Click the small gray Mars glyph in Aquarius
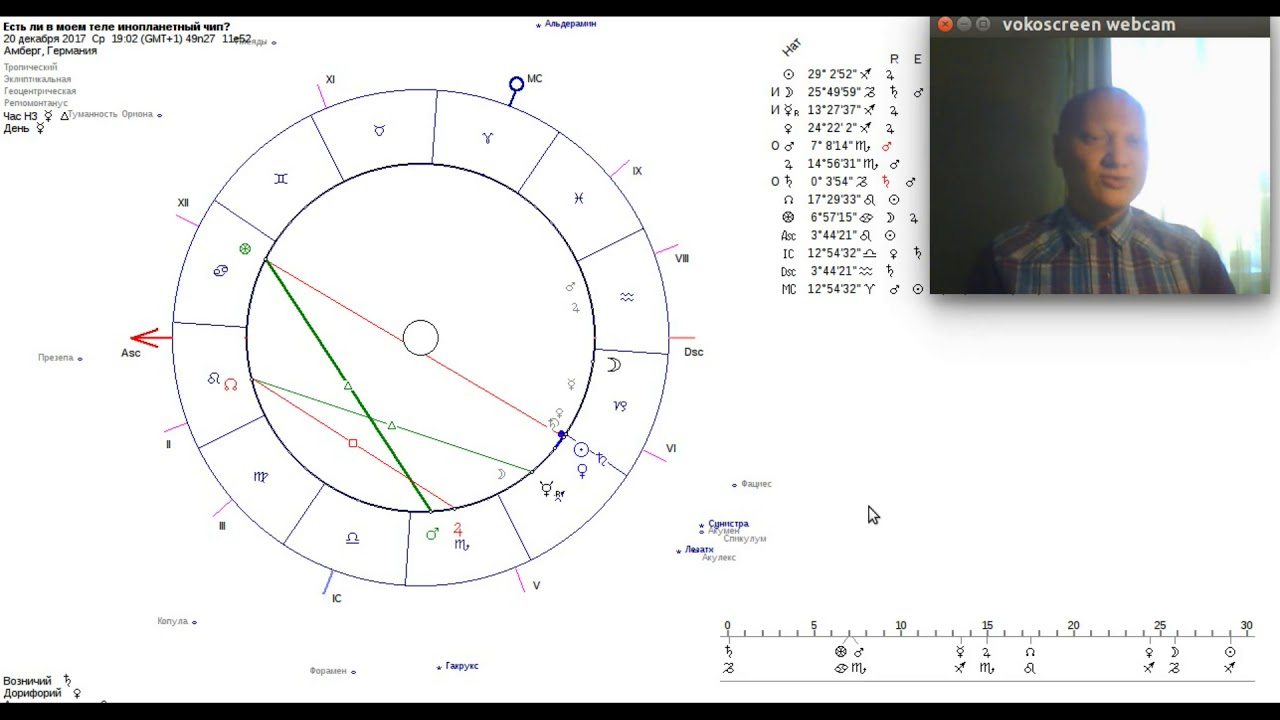 point(570,287)
